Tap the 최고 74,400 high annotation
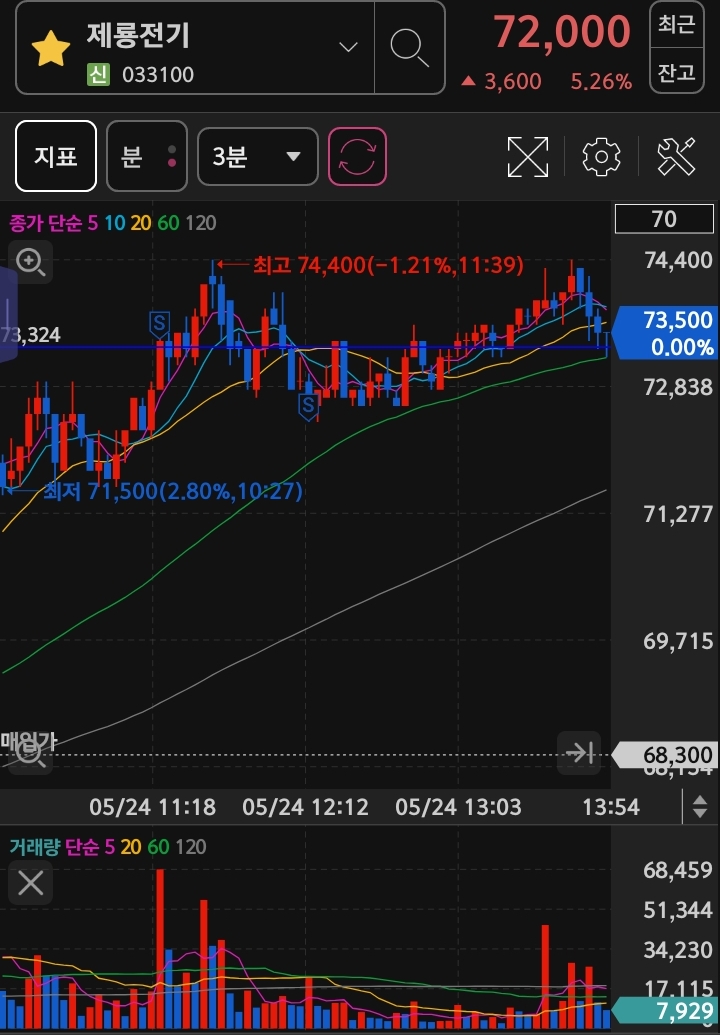This screenshot has width=720, height=1035. pyautogui.click(x=388, y=265)
